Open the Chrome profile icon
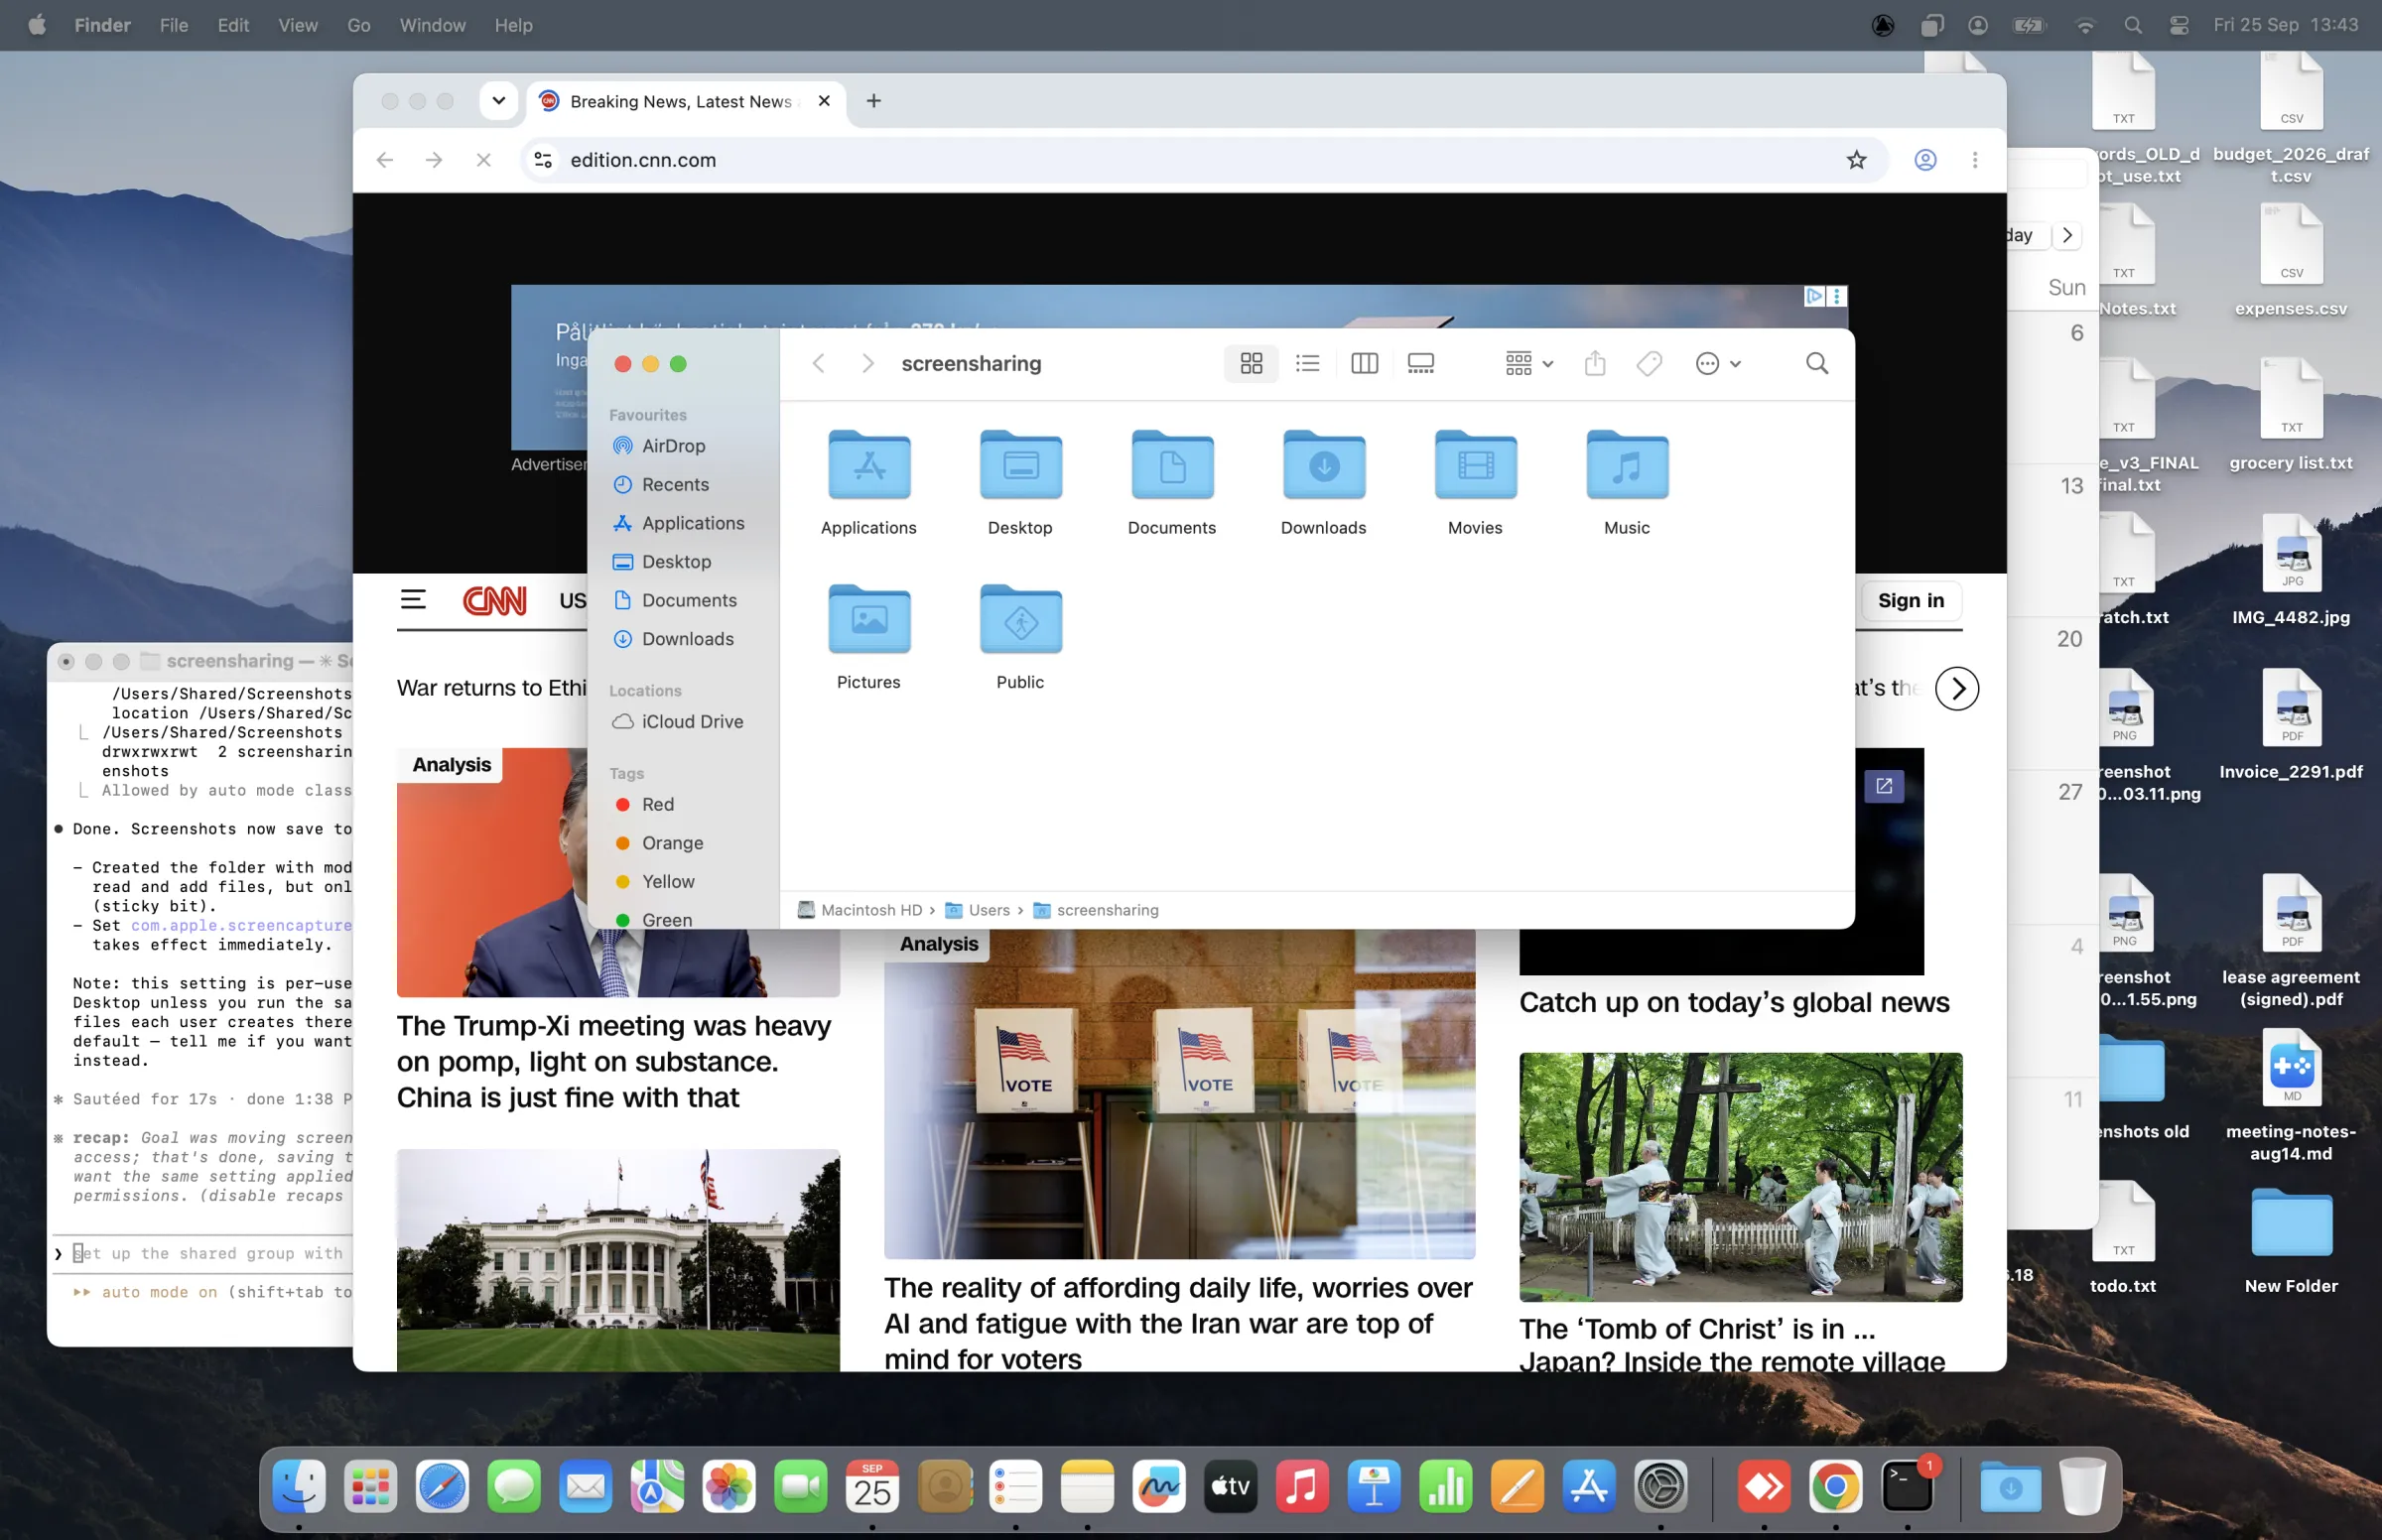This screenshot has height=1540, width=2382. [1925, 160]
